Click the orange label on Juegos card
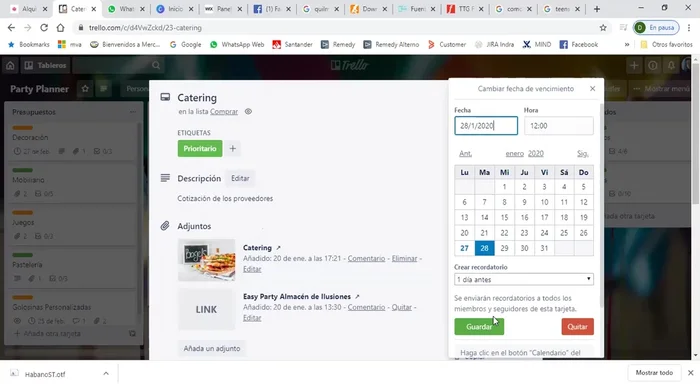Image resolution: width=700 pixels, height=386 pixels. click(x=22, y=212)
